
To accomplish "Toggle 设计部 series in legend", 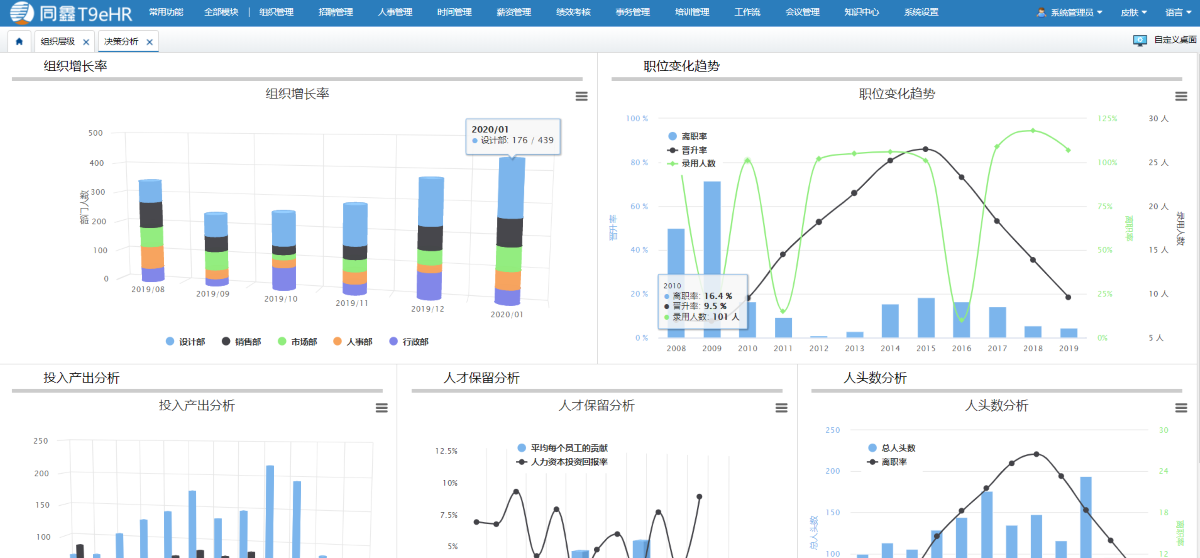I will (186, 342).
